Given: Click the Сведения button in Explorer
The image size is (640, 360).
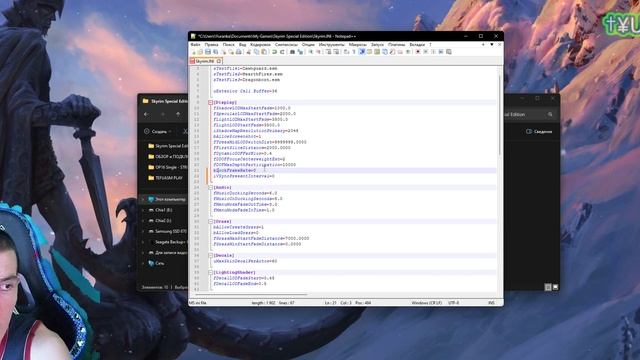Looking at the screenshot, I should (539, 131).
